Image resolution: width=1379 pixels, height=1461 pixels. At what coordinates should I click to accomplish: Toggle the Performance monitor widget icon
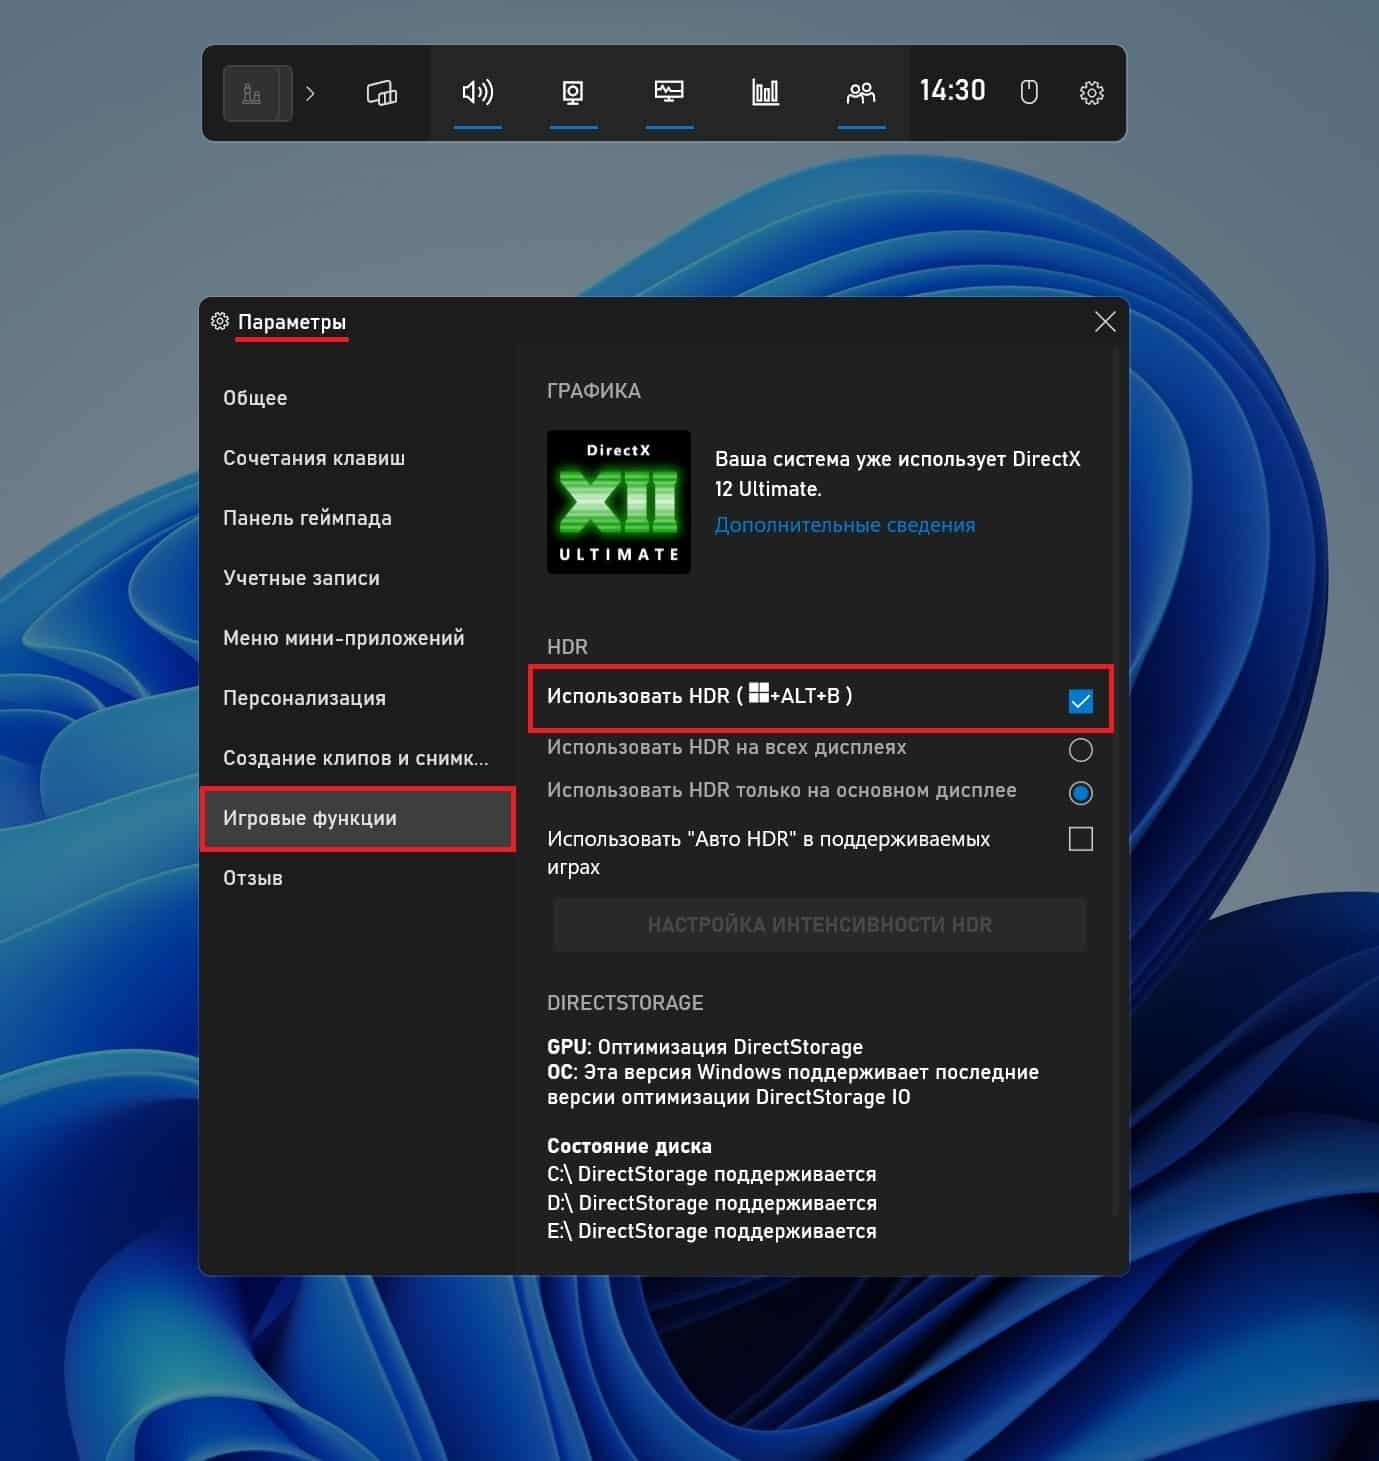[669, 93]
